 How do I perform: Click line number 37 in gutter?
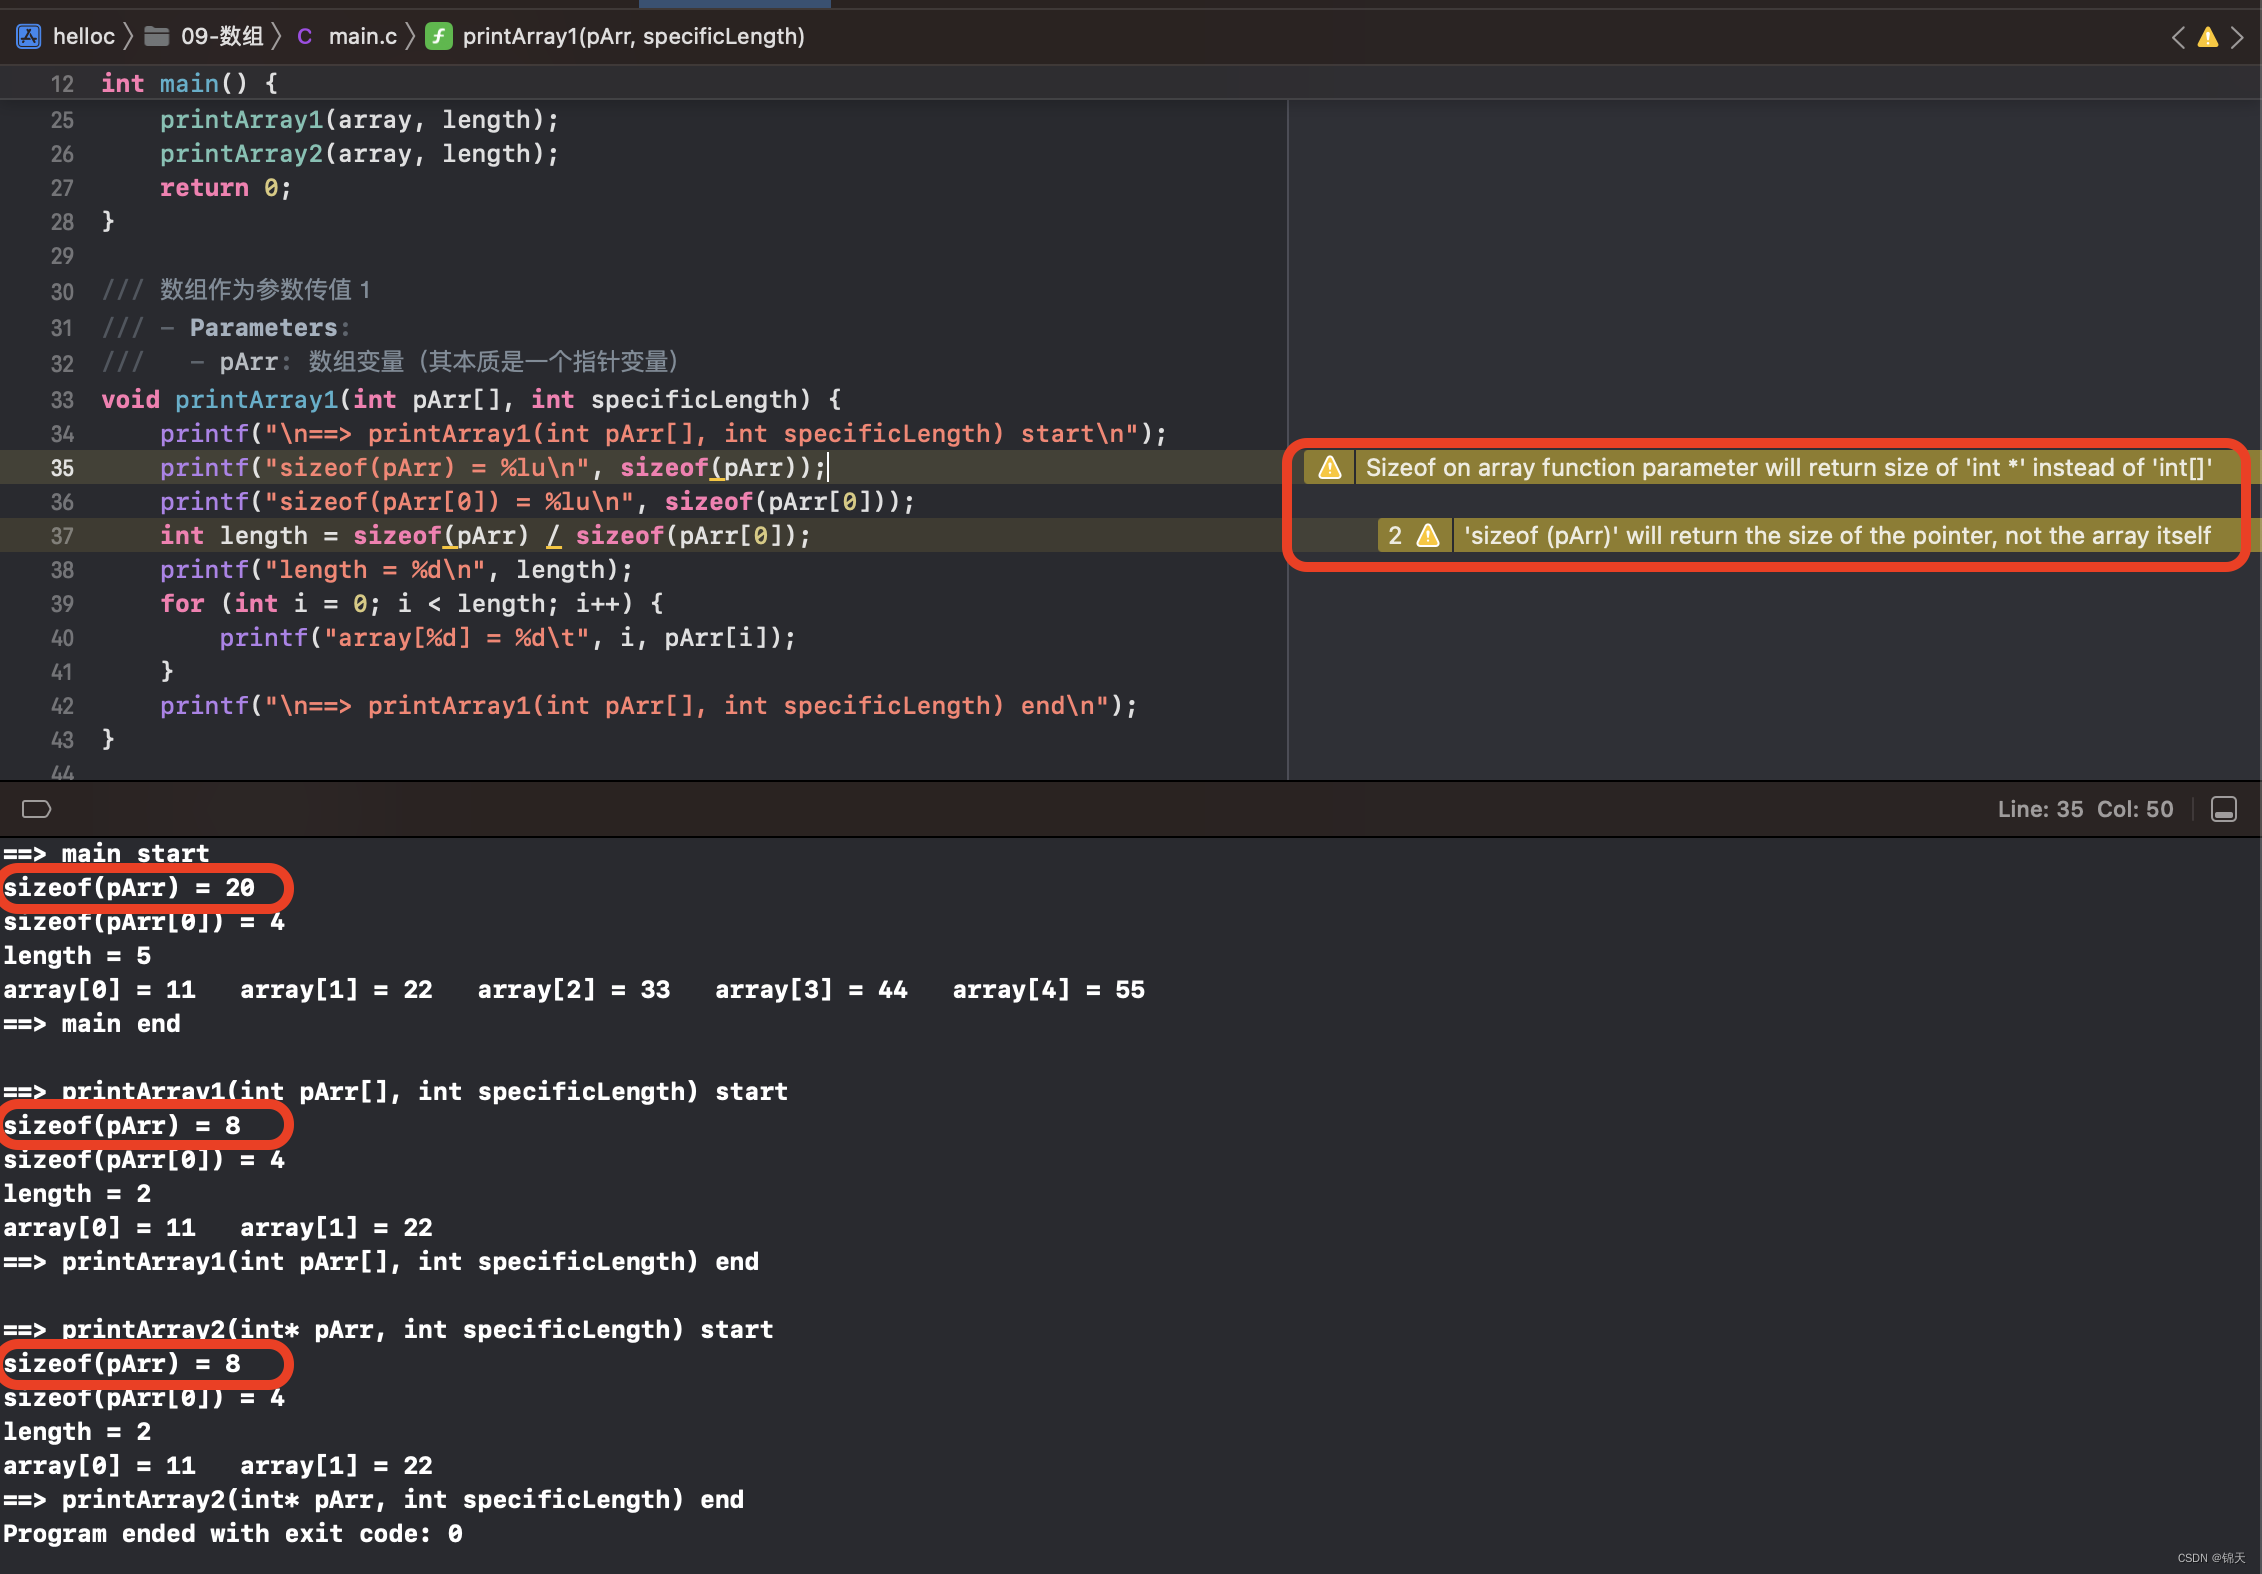62,536
